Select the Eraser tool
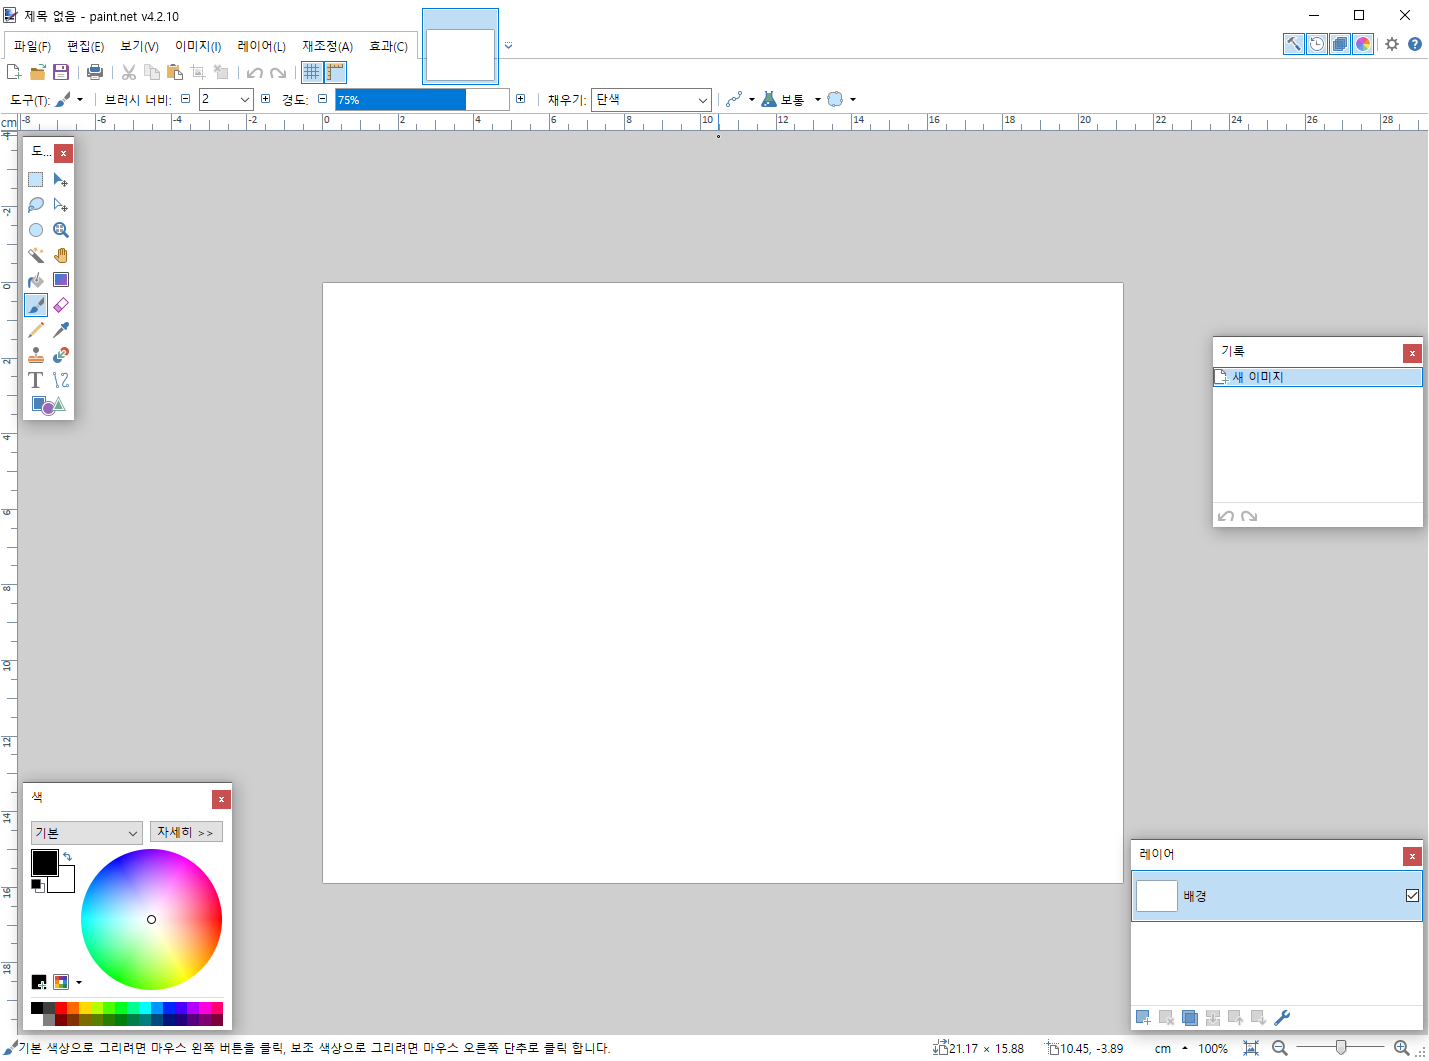This screenshot has width=1429, height=1061. coord(61,305)
